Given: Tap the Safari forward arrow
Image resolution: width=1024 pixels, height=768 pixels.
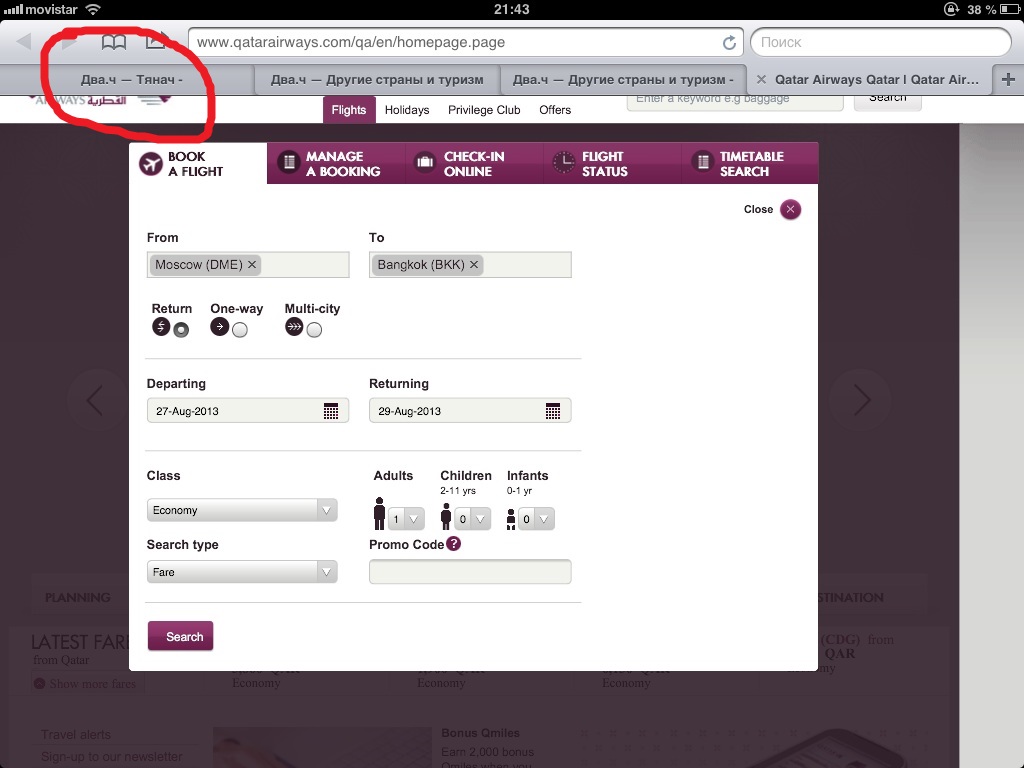Looking at the screenshot, I should click(x=69, y=41).
